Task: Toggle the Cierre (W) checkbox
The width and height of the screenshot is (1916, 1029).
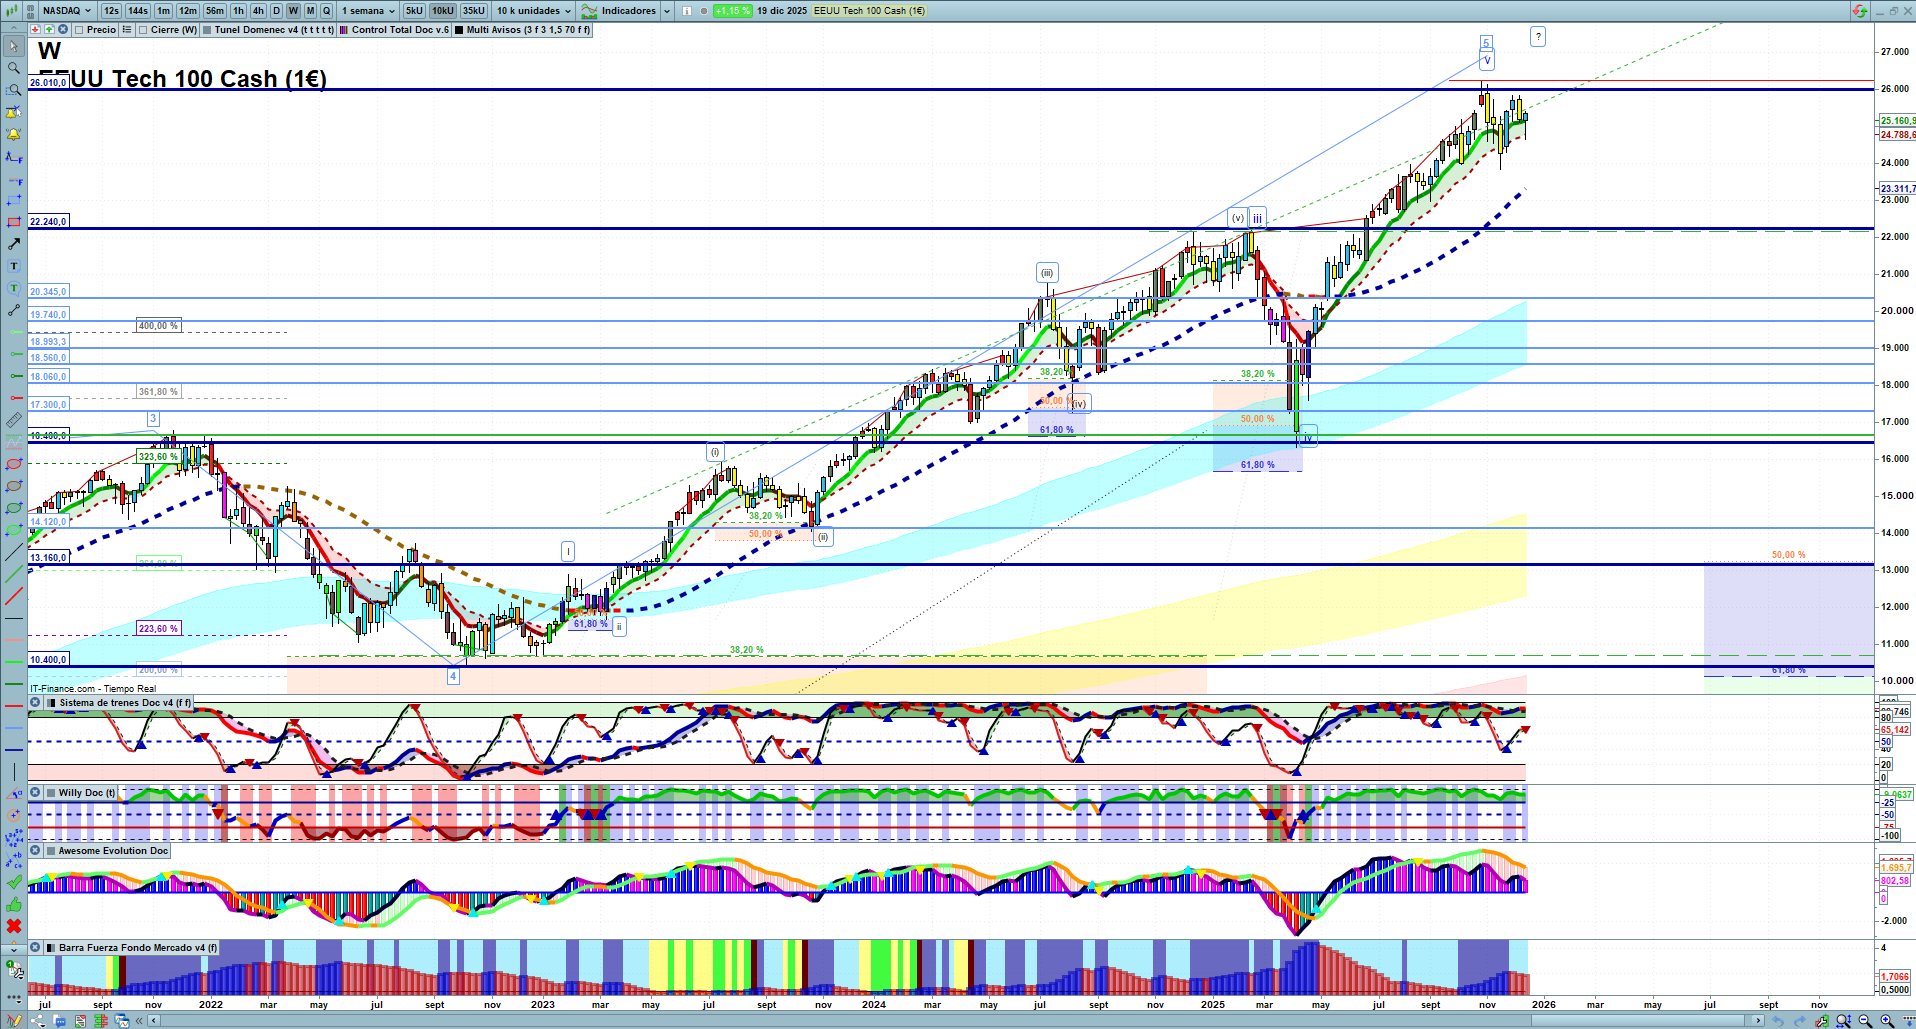Action: click(x=144, y=30)
